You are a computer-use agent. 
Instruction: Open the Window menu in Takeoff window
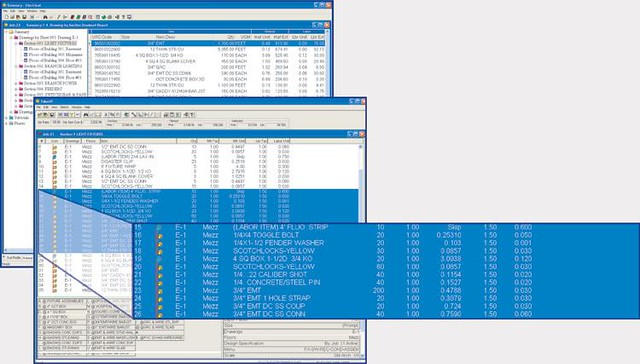click(76, 107)
